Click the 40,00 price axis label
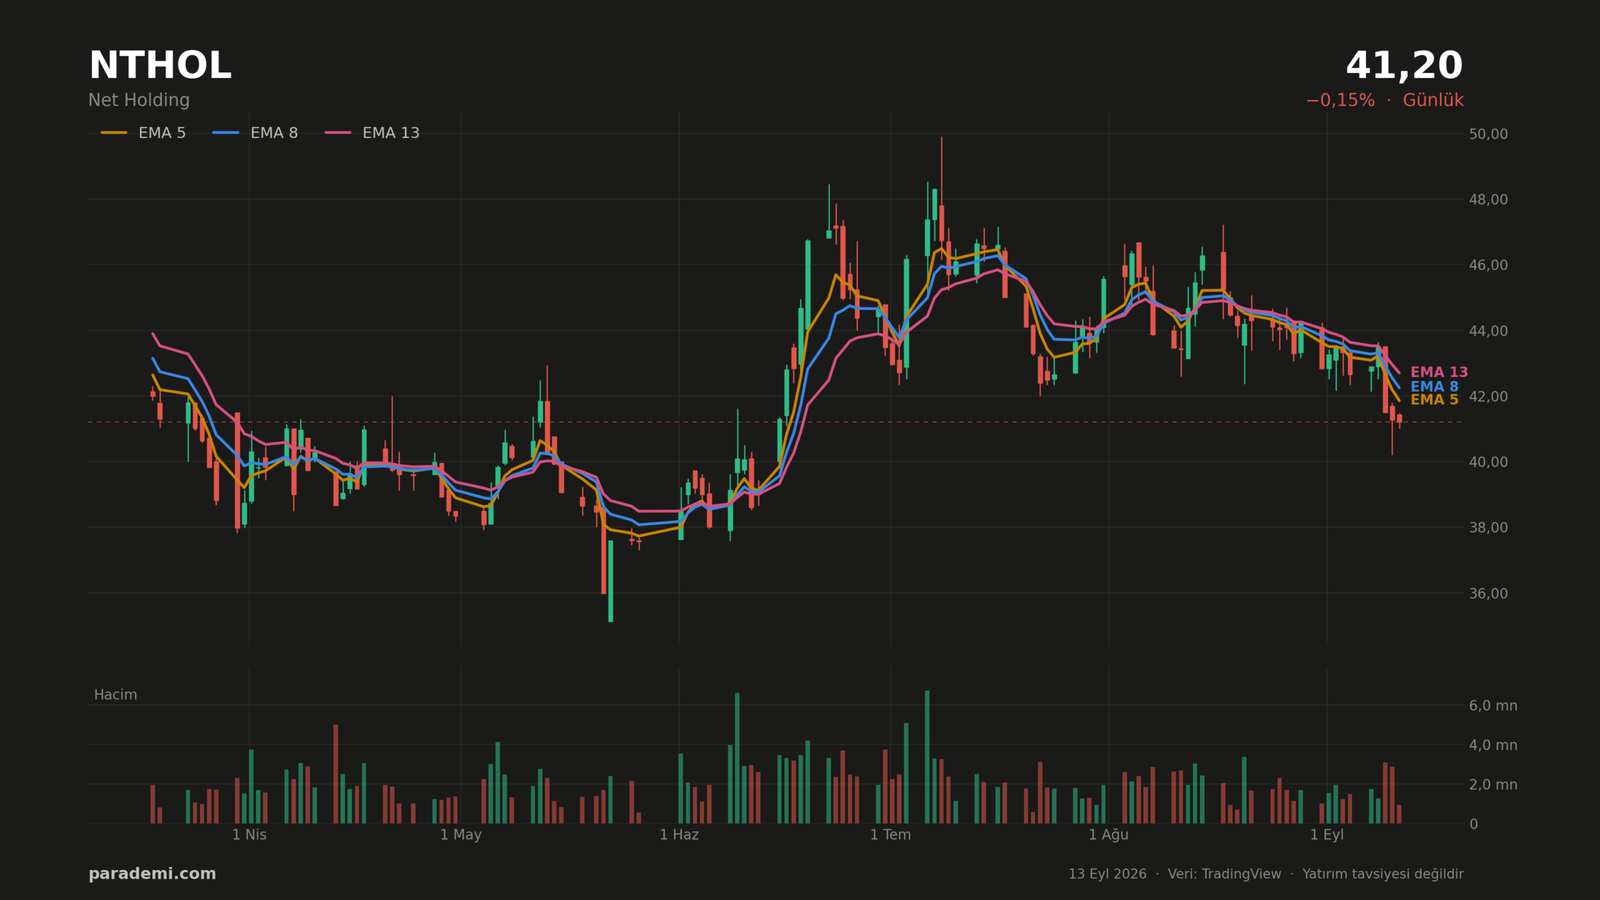The image size is (1600, 900). click(1488, 462)
